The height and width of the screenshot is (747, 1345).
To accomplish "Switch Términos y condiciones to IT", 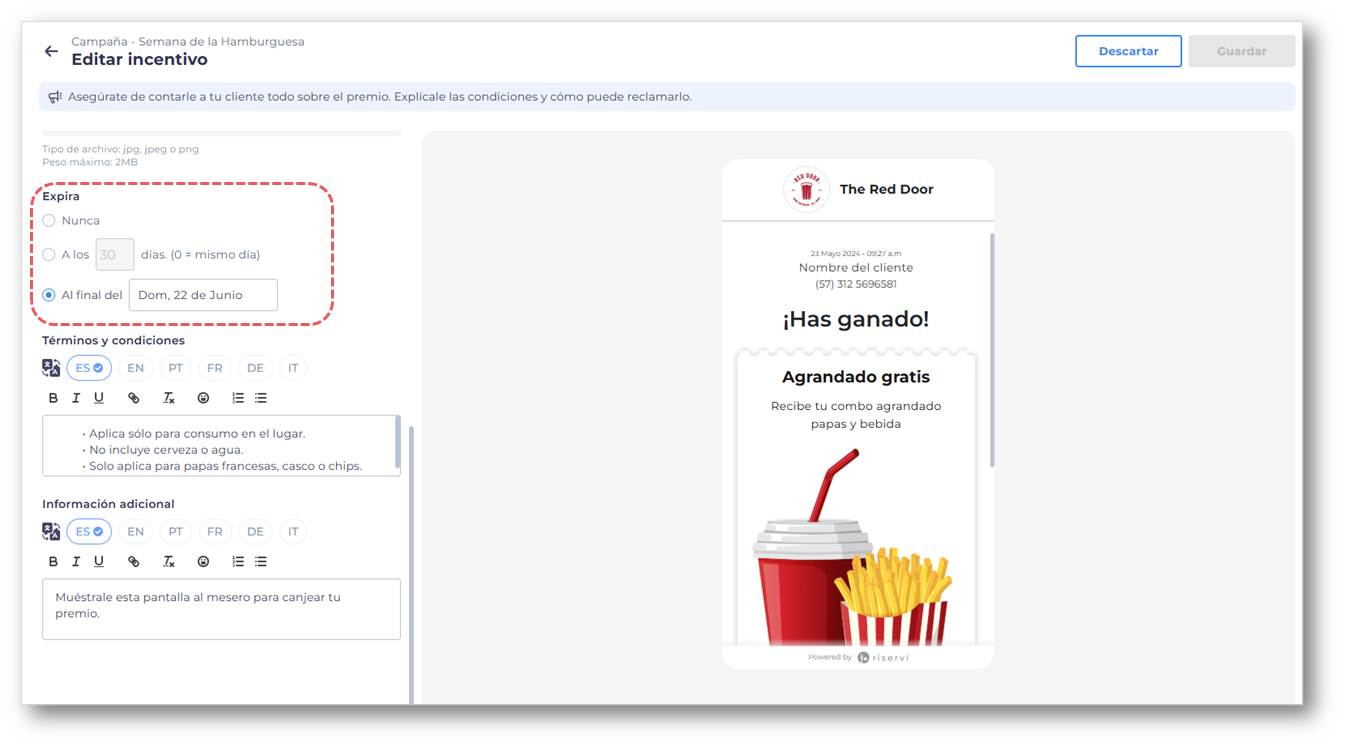I will (293, 368).
